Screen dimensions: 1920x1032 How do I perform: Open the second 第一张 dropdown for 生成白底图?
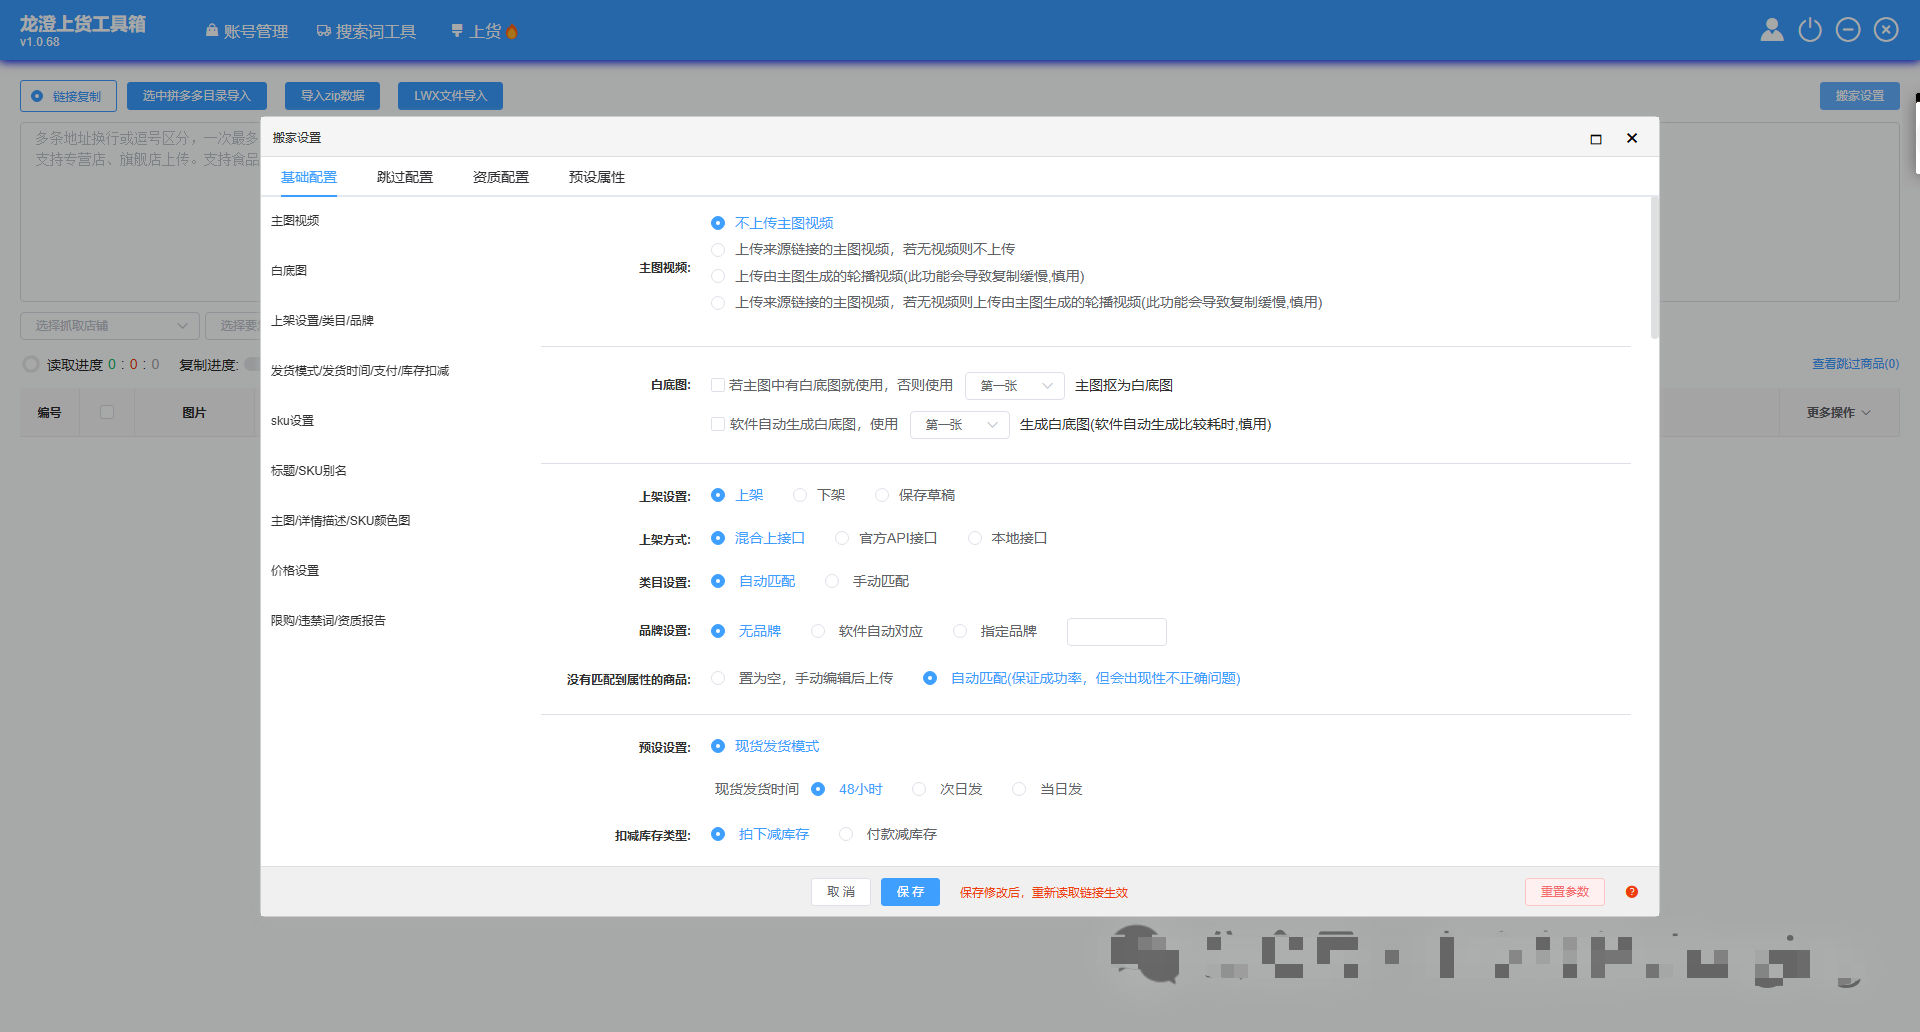[x=959, y=425]
